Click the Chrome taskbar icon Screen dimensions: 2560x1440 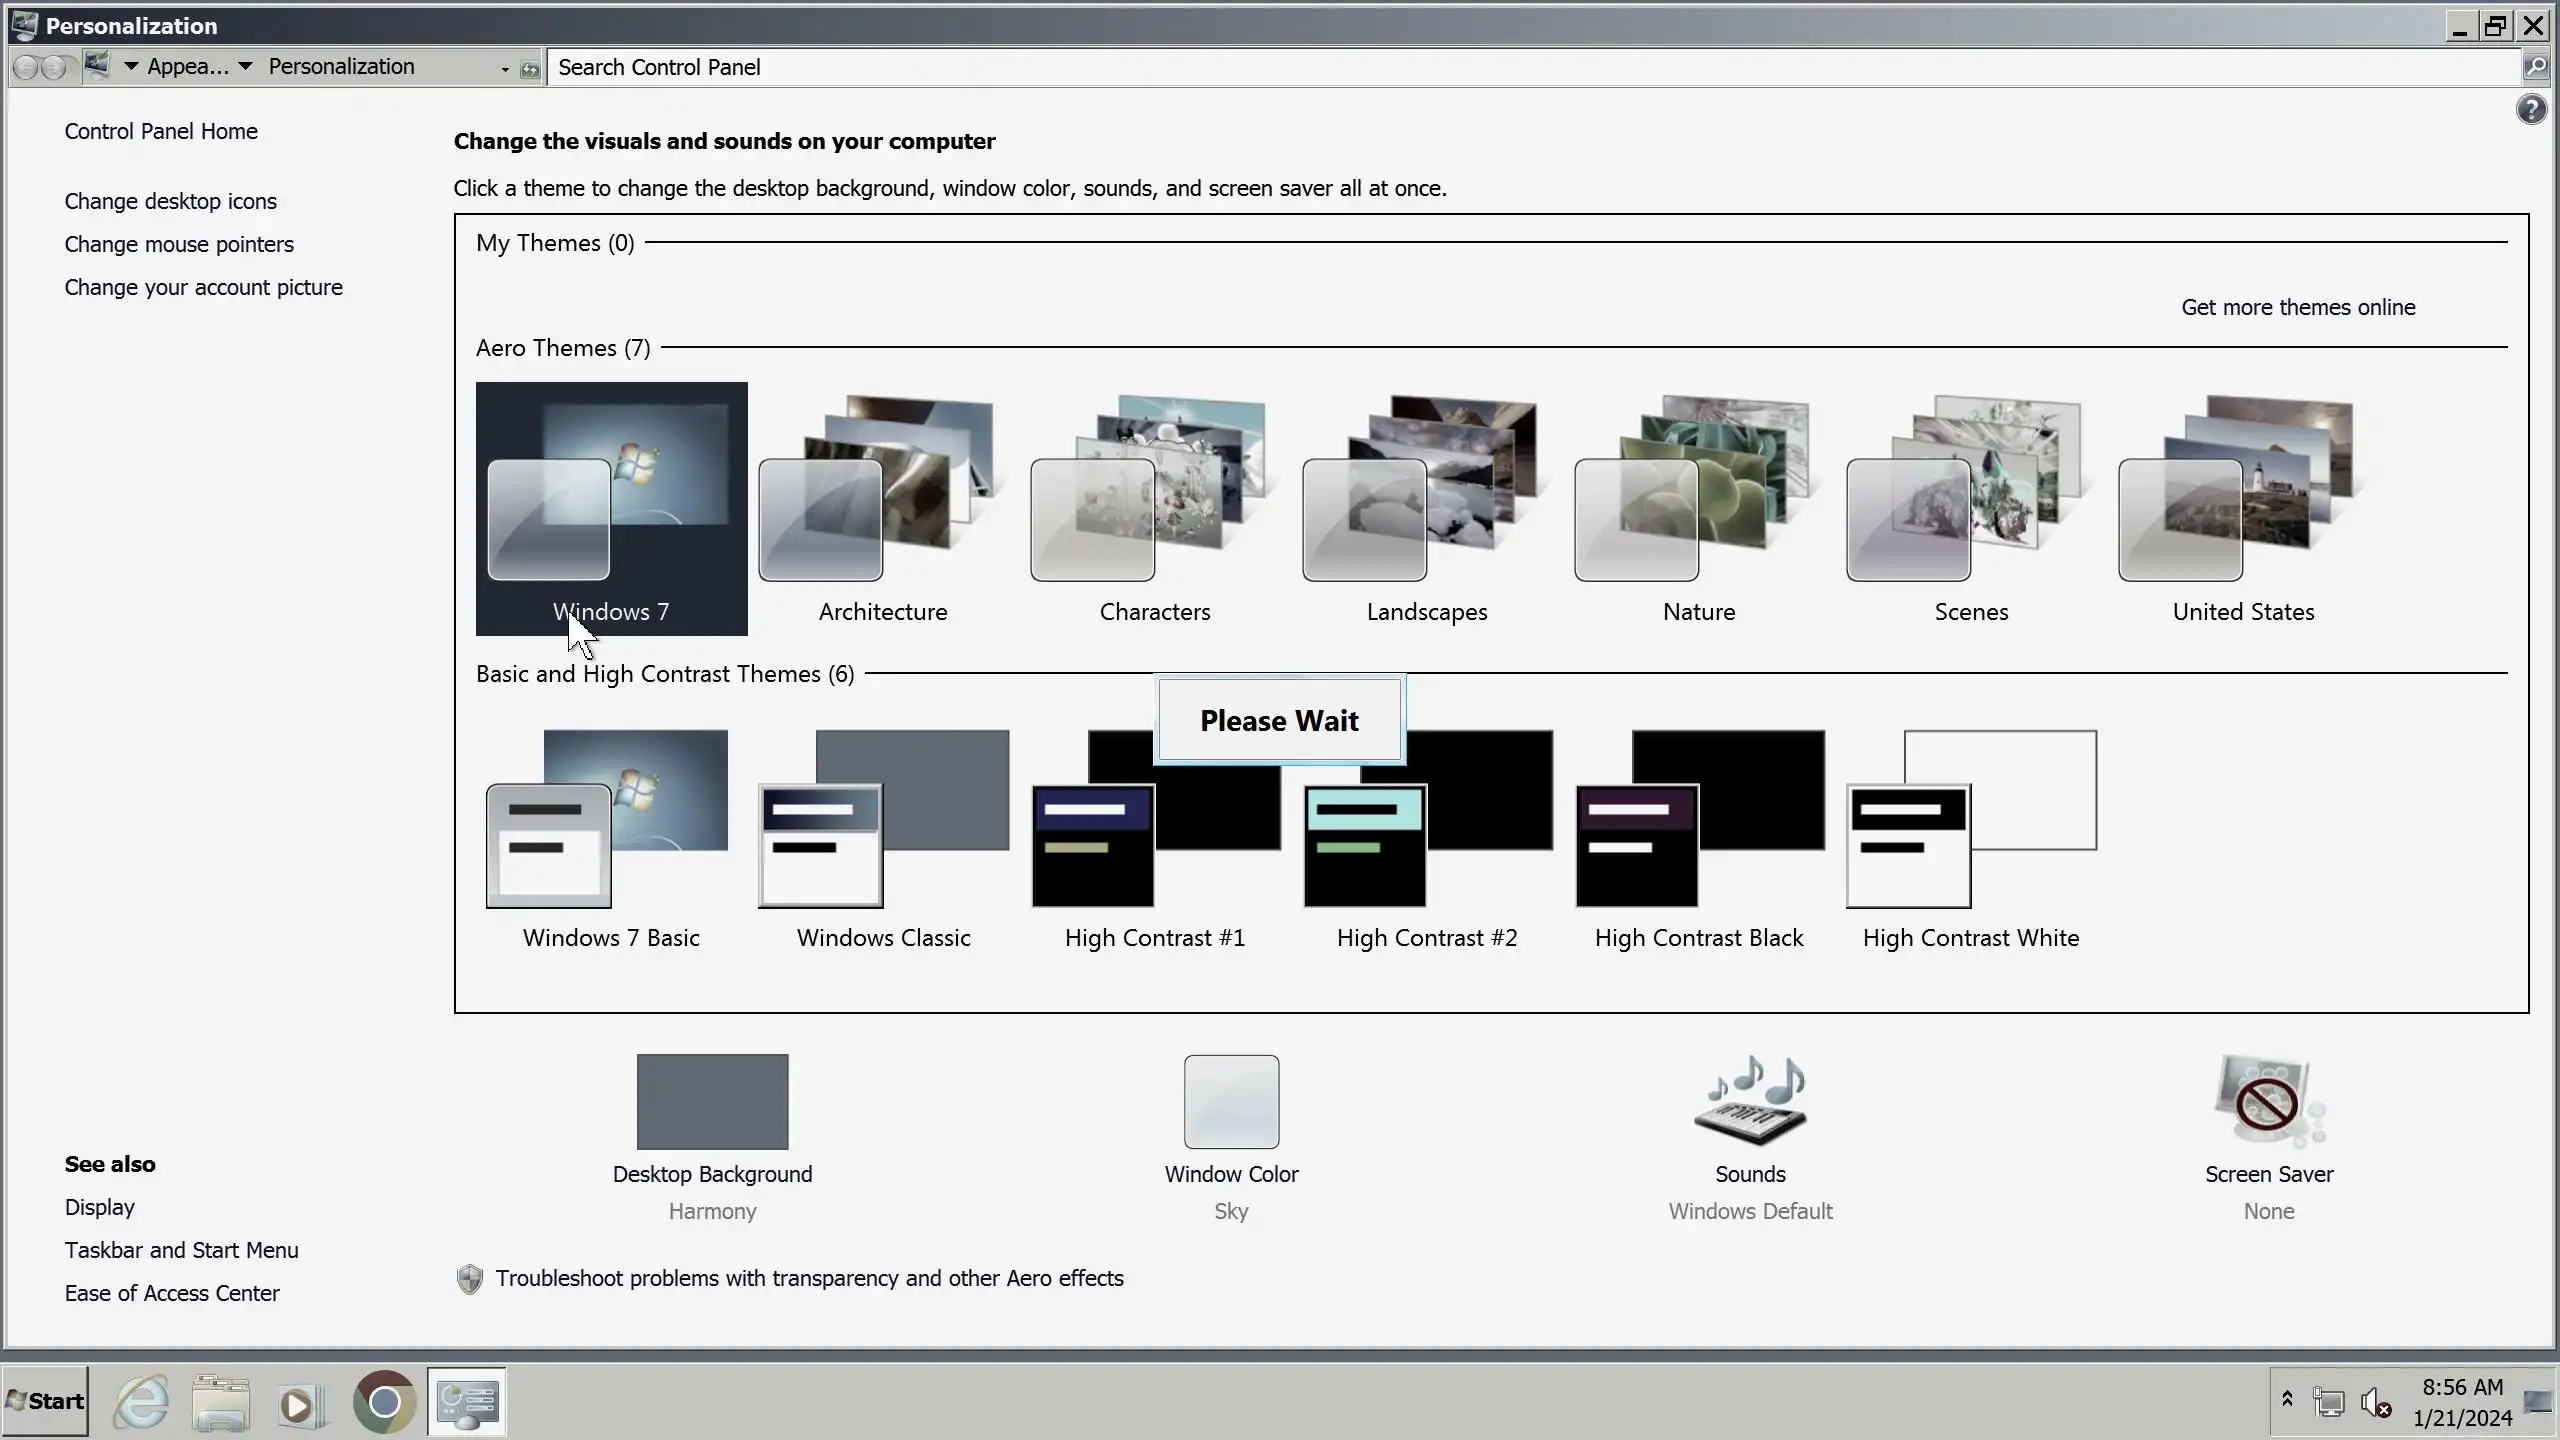(384, 1402)
